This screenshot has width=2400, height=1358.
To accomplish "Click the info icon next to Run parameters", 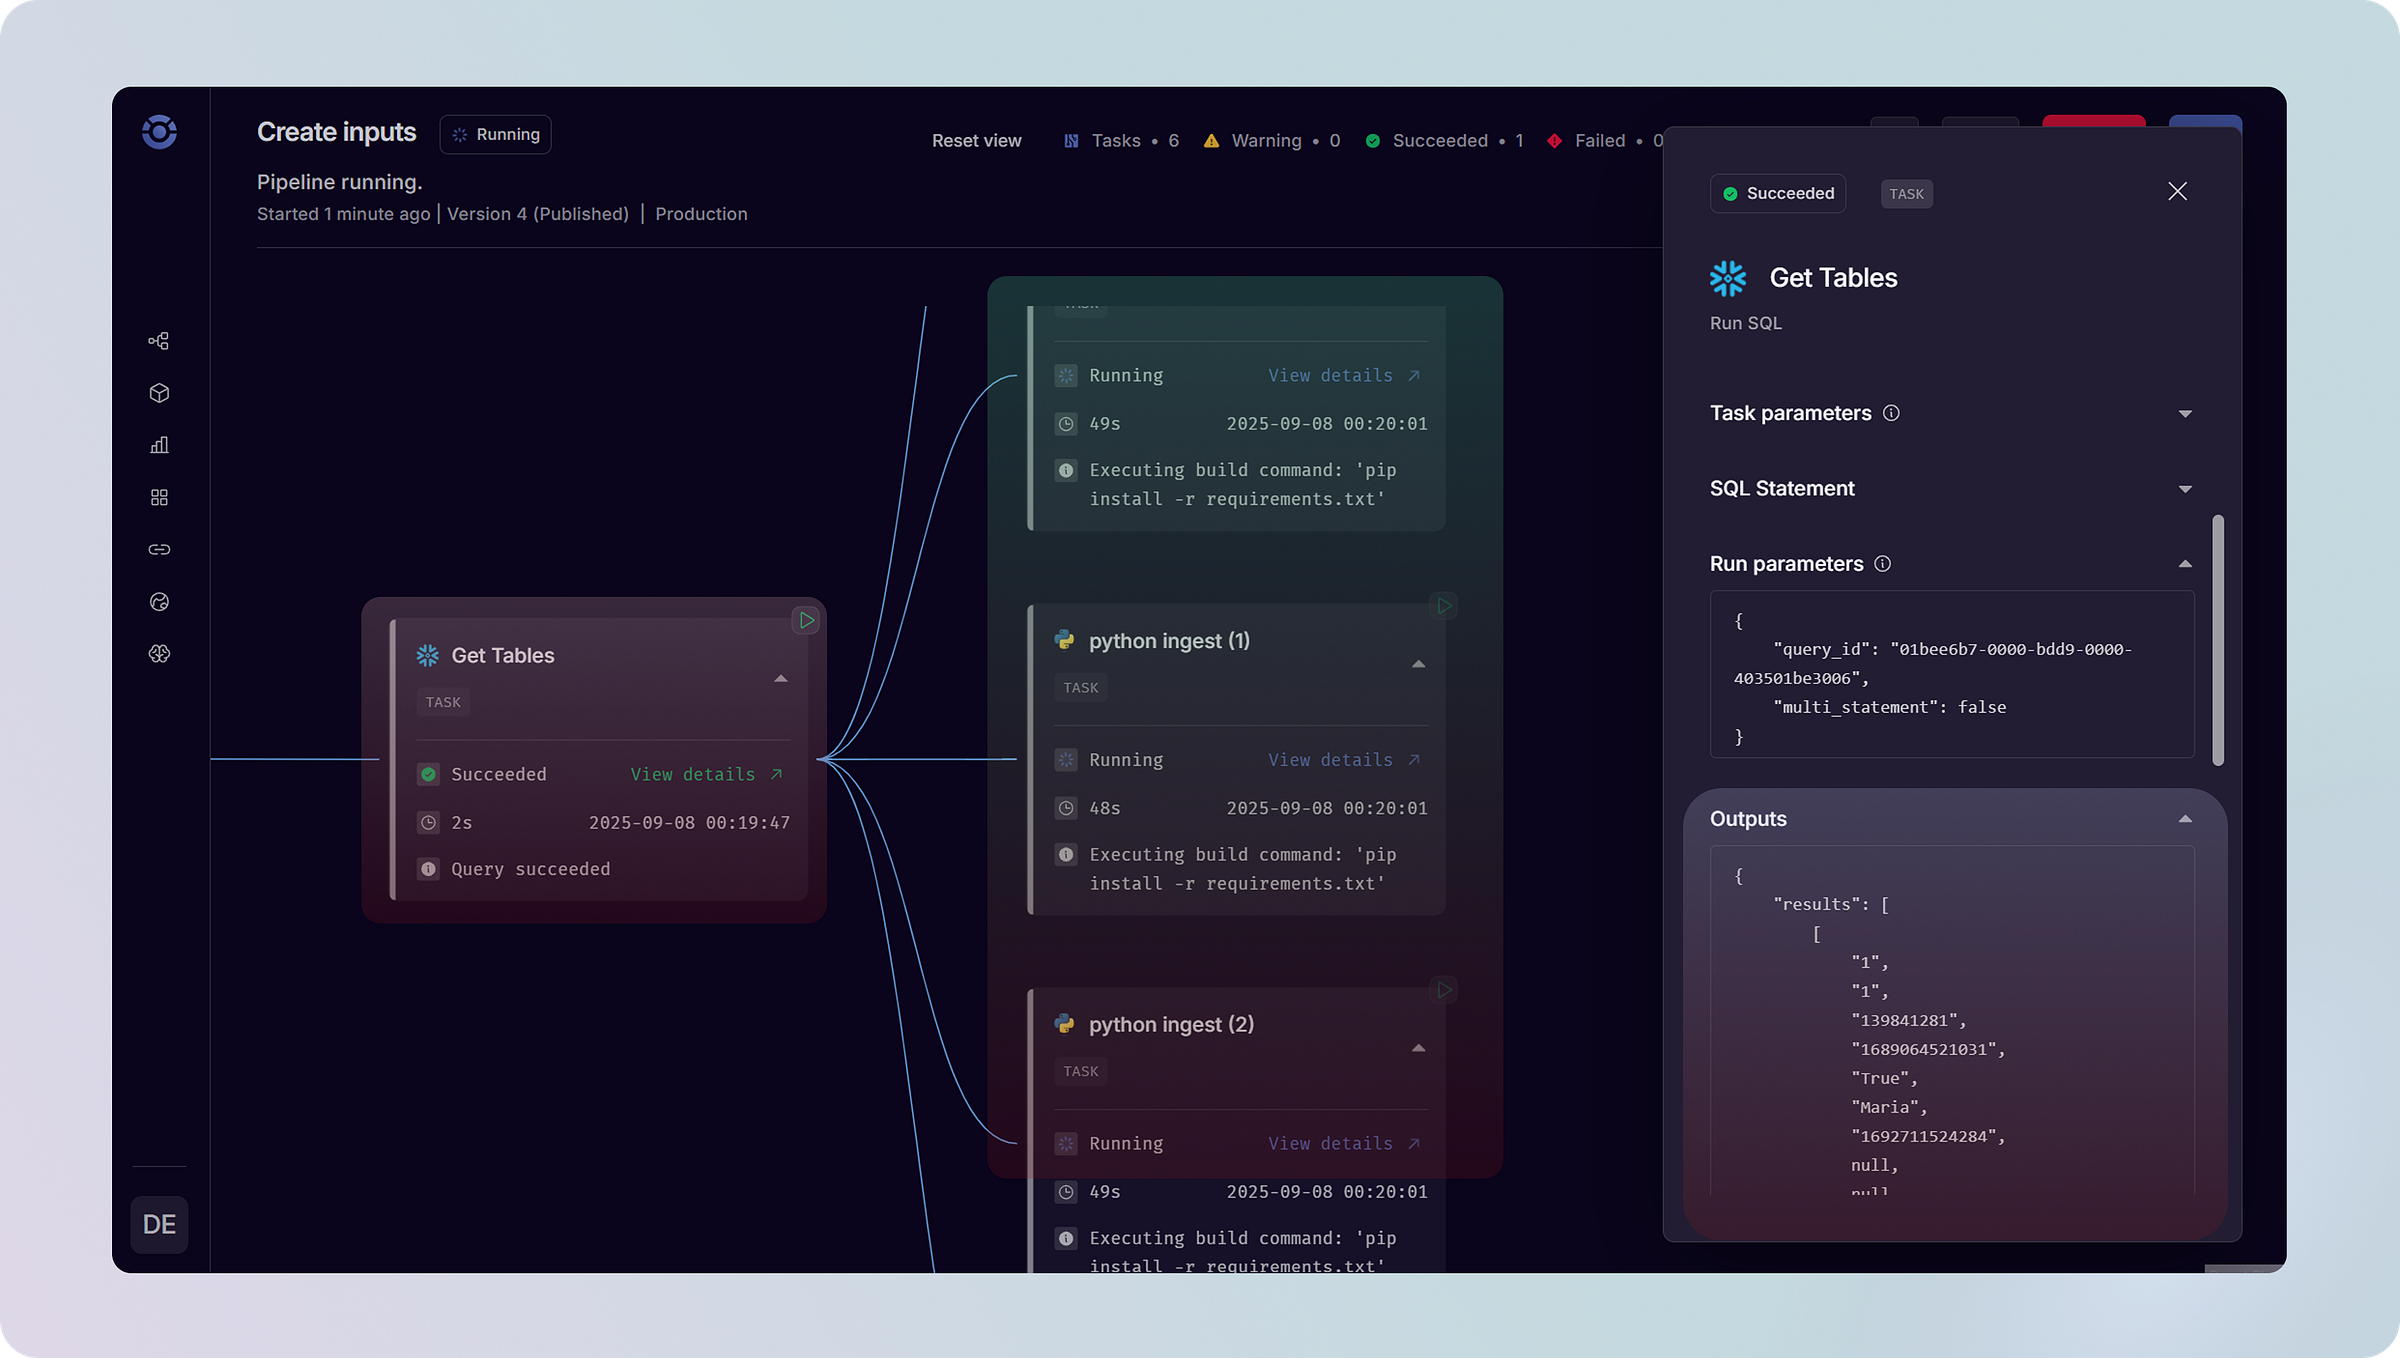I will 1882,564.
